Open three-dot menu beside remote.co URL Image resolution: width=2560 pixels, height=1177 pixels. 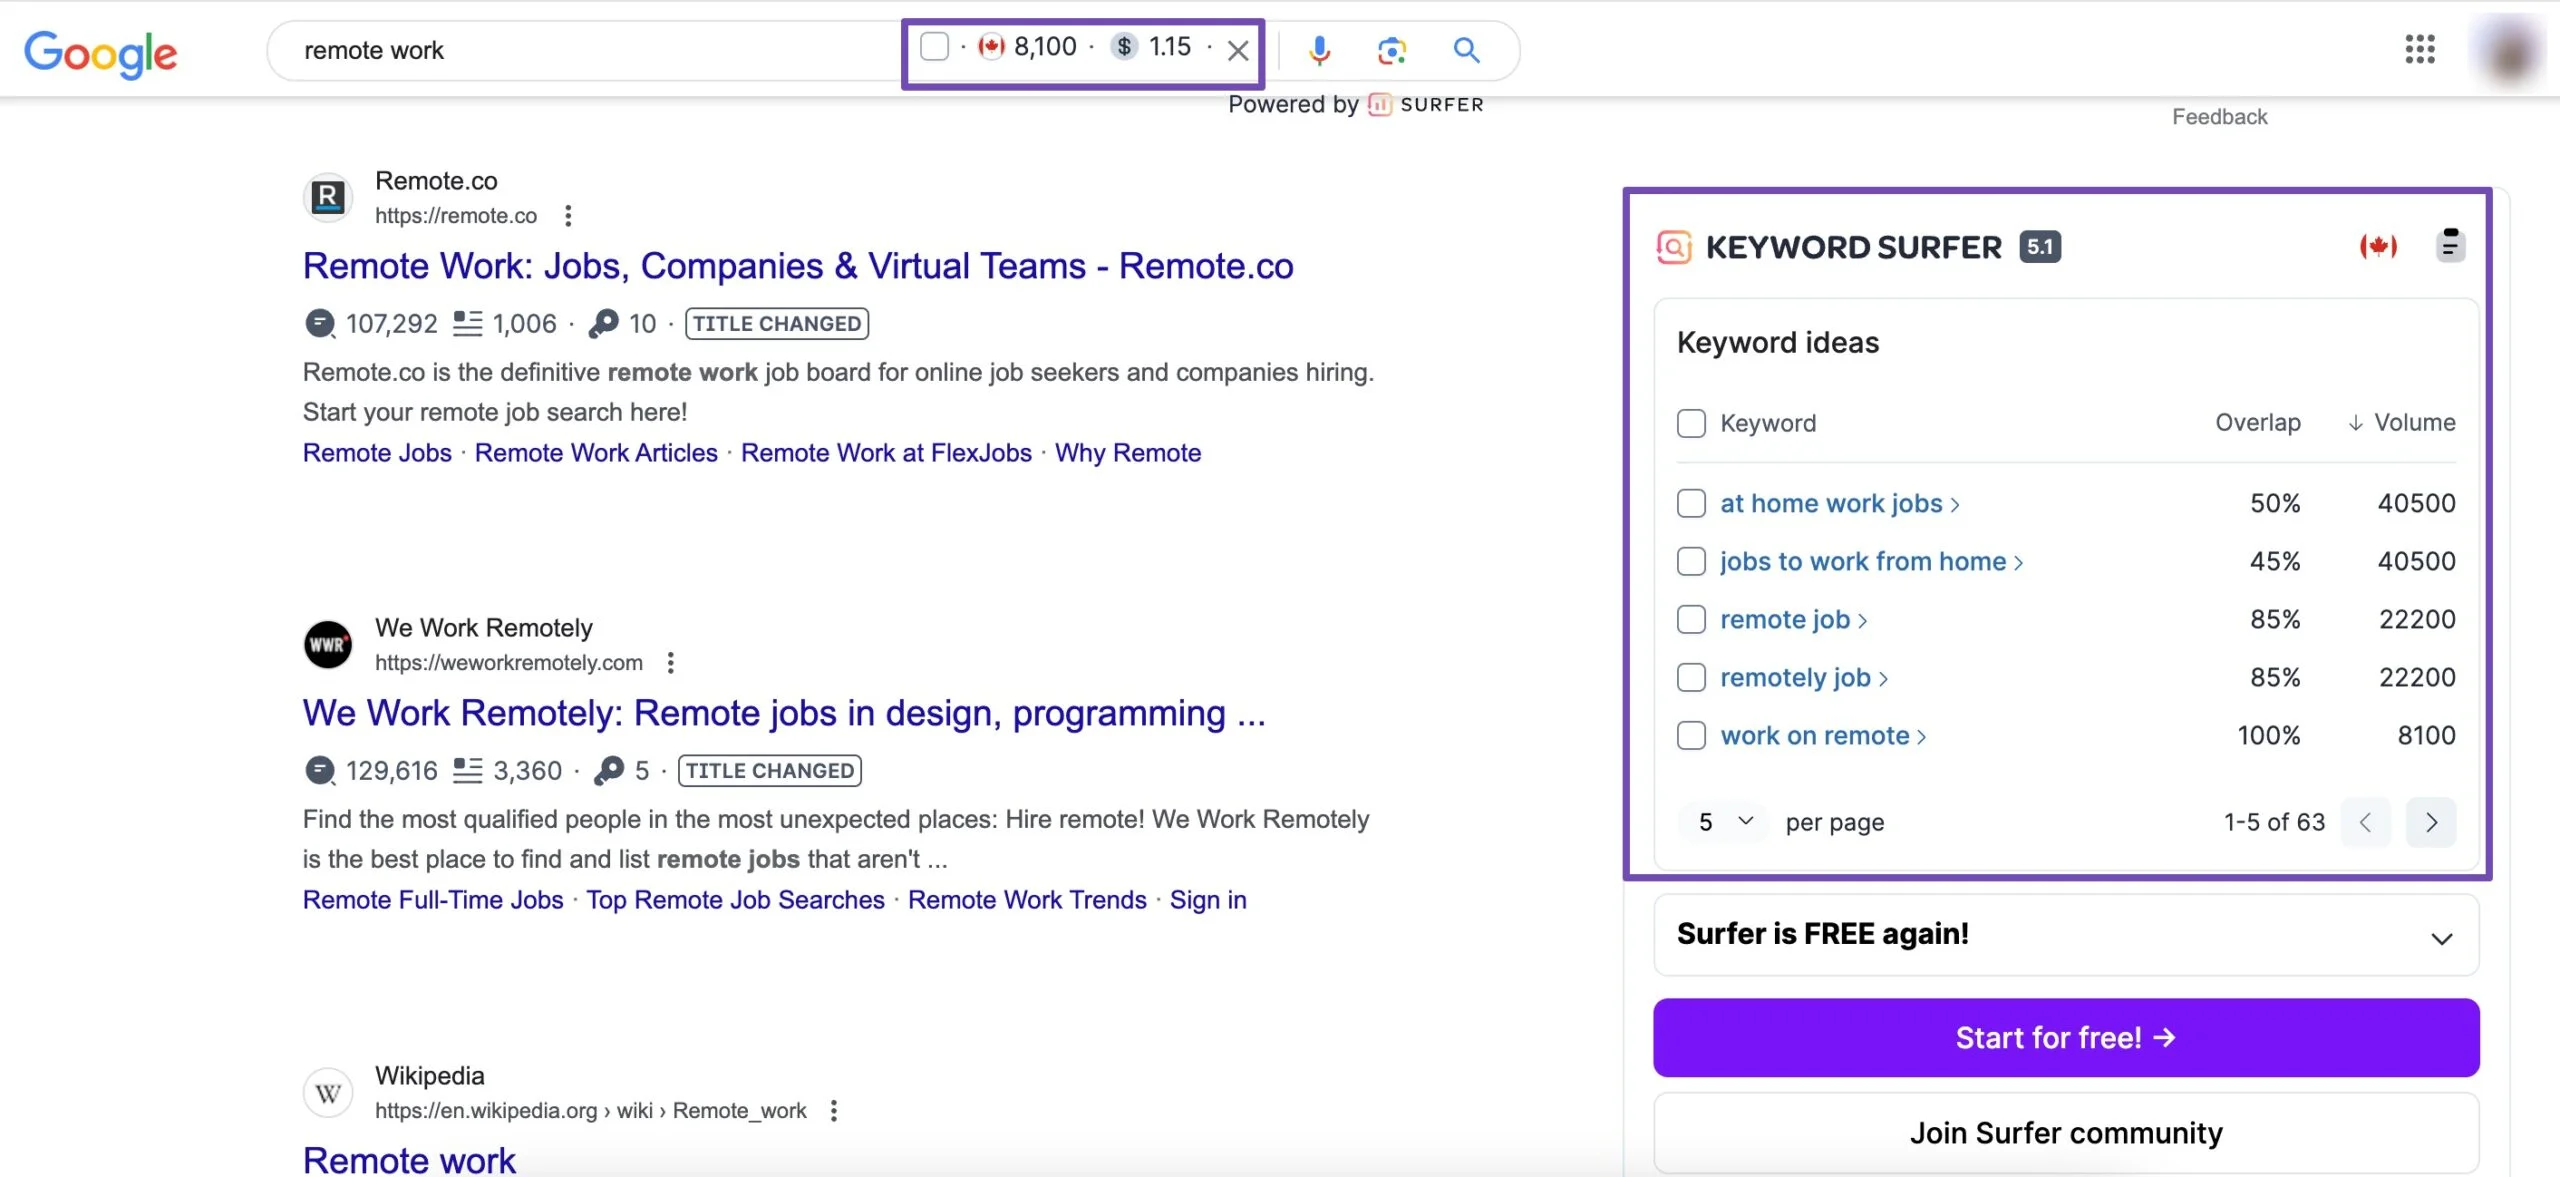(x=568, y=216)
